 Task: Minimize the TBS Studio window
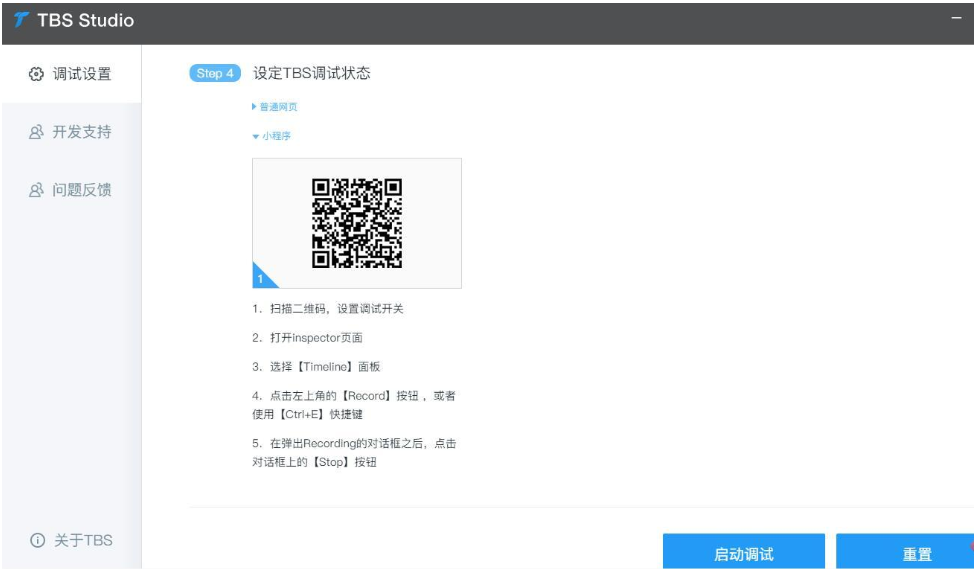[x=957, y=18]
